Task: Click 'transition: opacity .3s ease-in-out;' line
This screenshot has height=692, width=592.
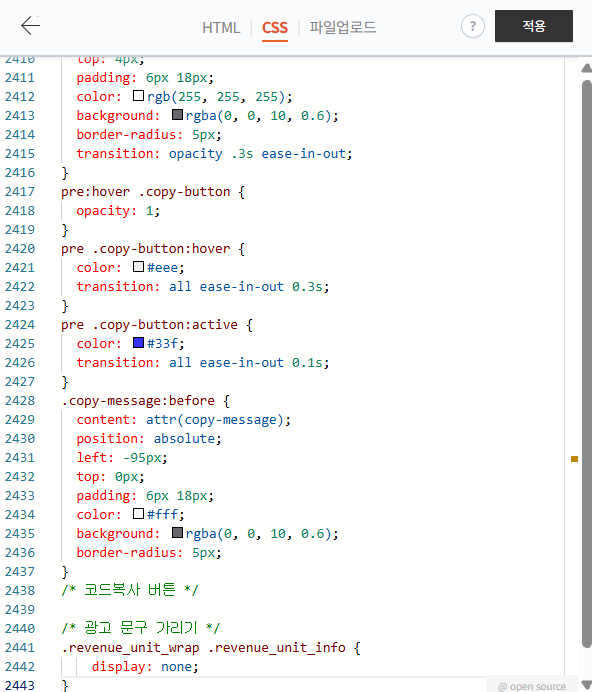Action: (214, 154)
